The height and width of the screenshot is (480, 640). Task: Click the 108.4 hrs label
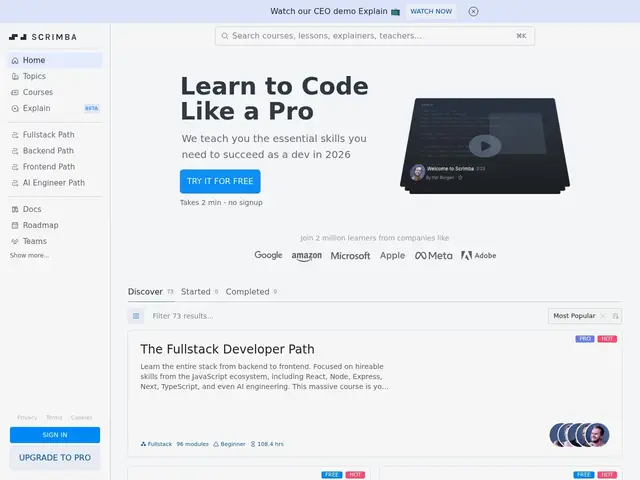tap(267, 444)
